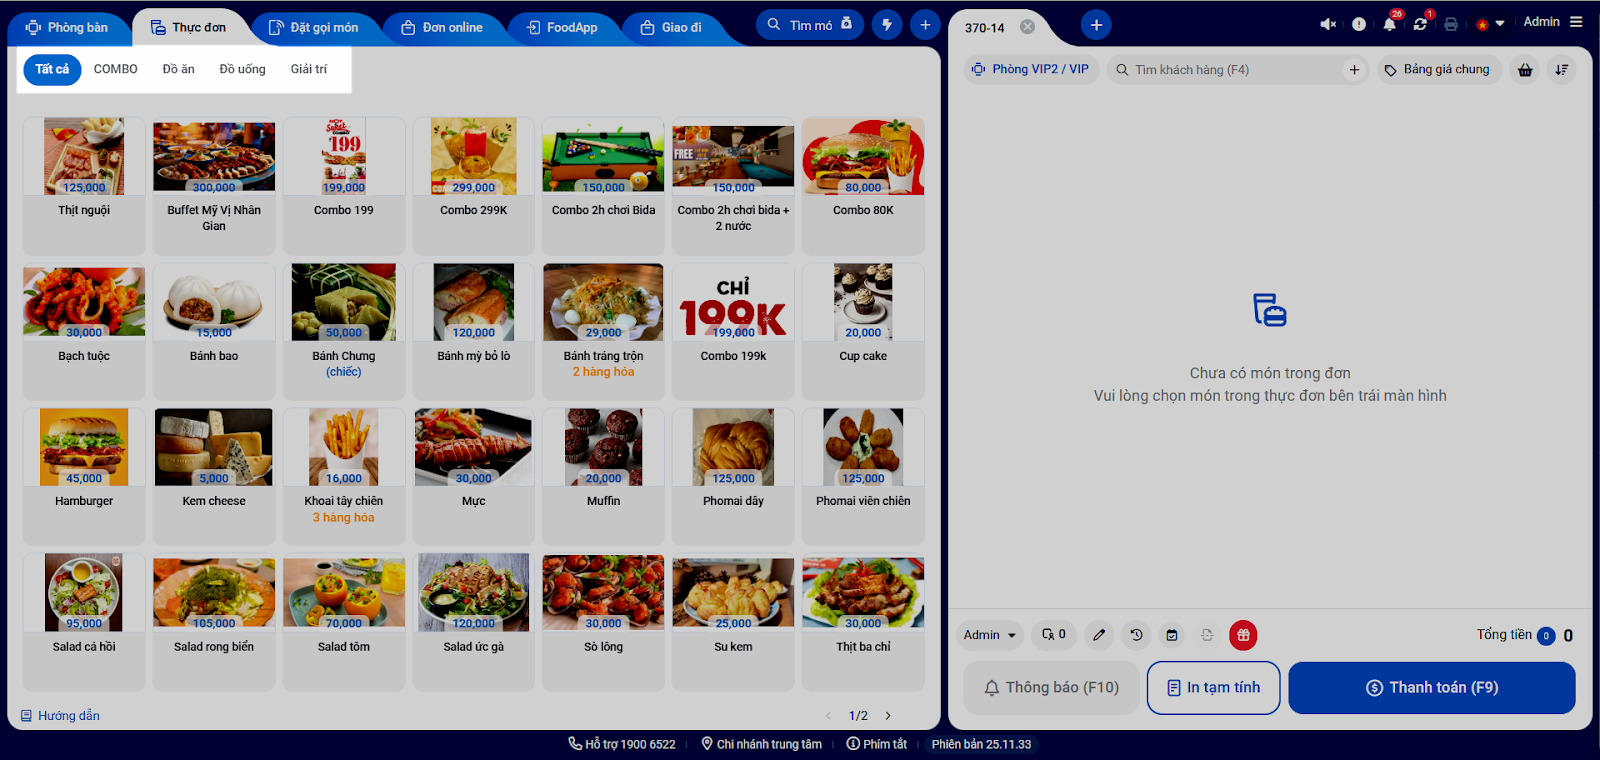Mute or unmute the sound speaker icon

(x=1328, y=24)
